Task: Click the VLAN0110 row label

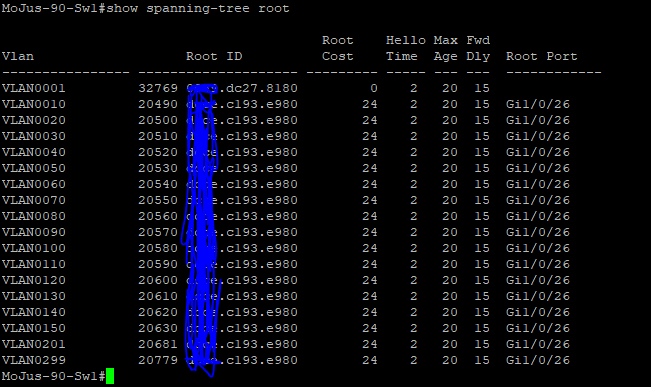Action: (x=34, y=264)
